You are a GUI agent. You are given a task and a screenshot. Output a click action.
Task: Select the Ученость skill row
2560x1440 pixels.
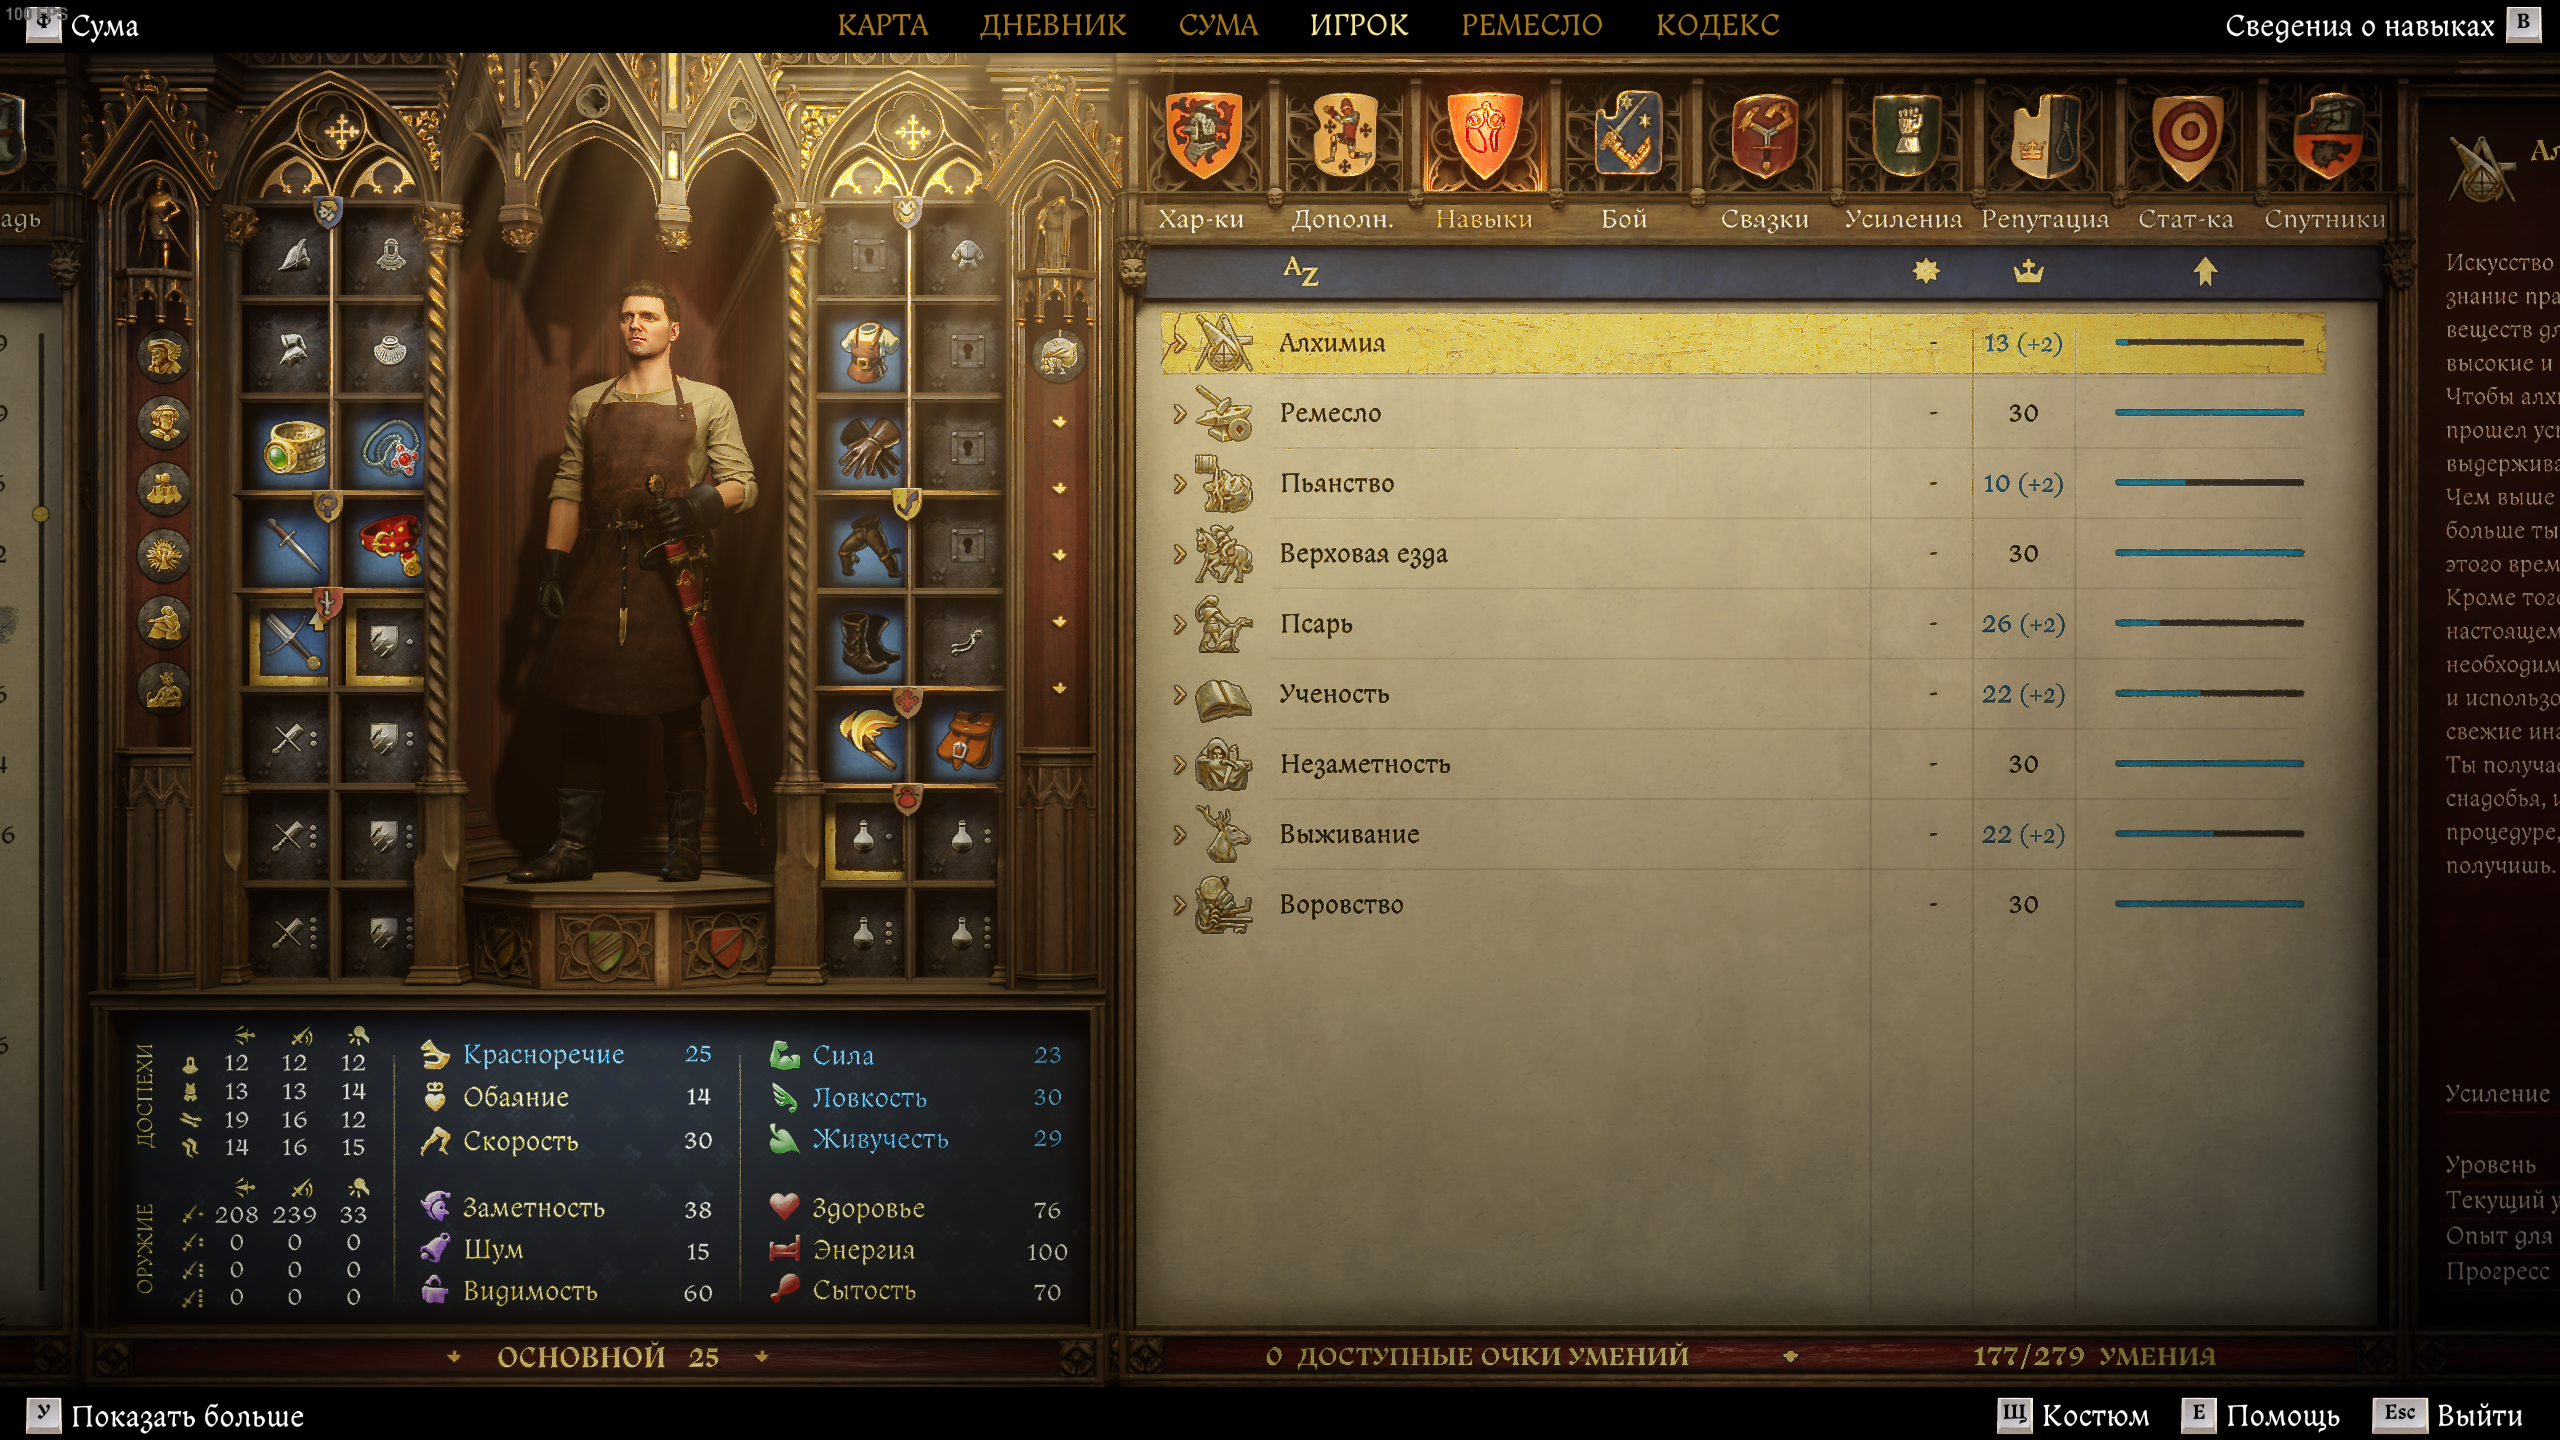pos(1742,694)
